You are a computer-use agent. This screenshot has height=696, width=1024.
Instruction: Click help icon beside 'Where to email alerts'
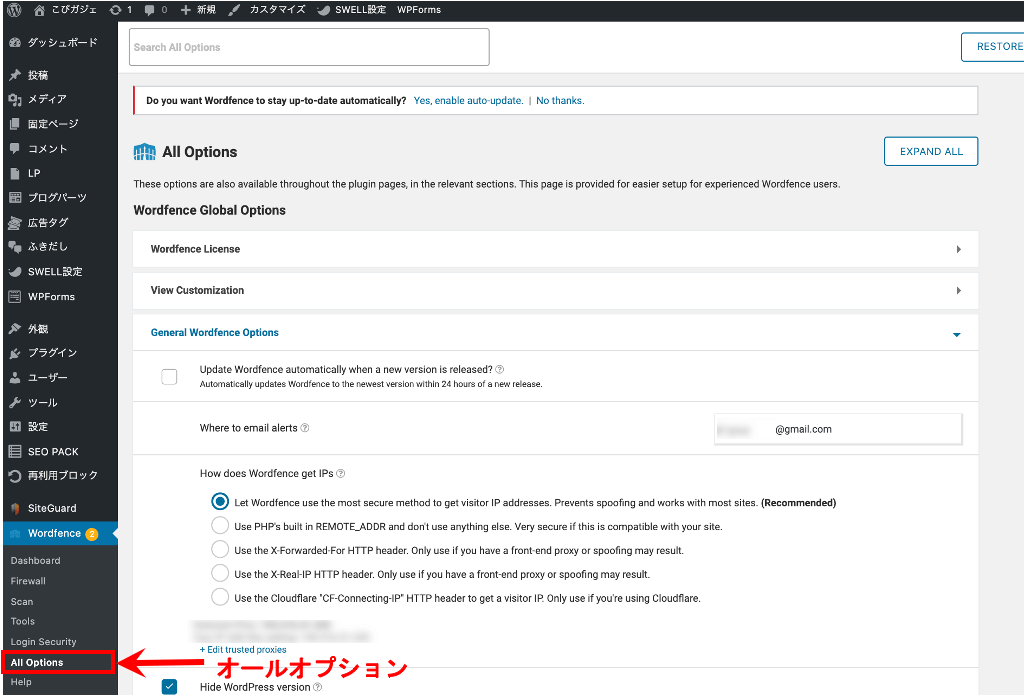[305, 428]
